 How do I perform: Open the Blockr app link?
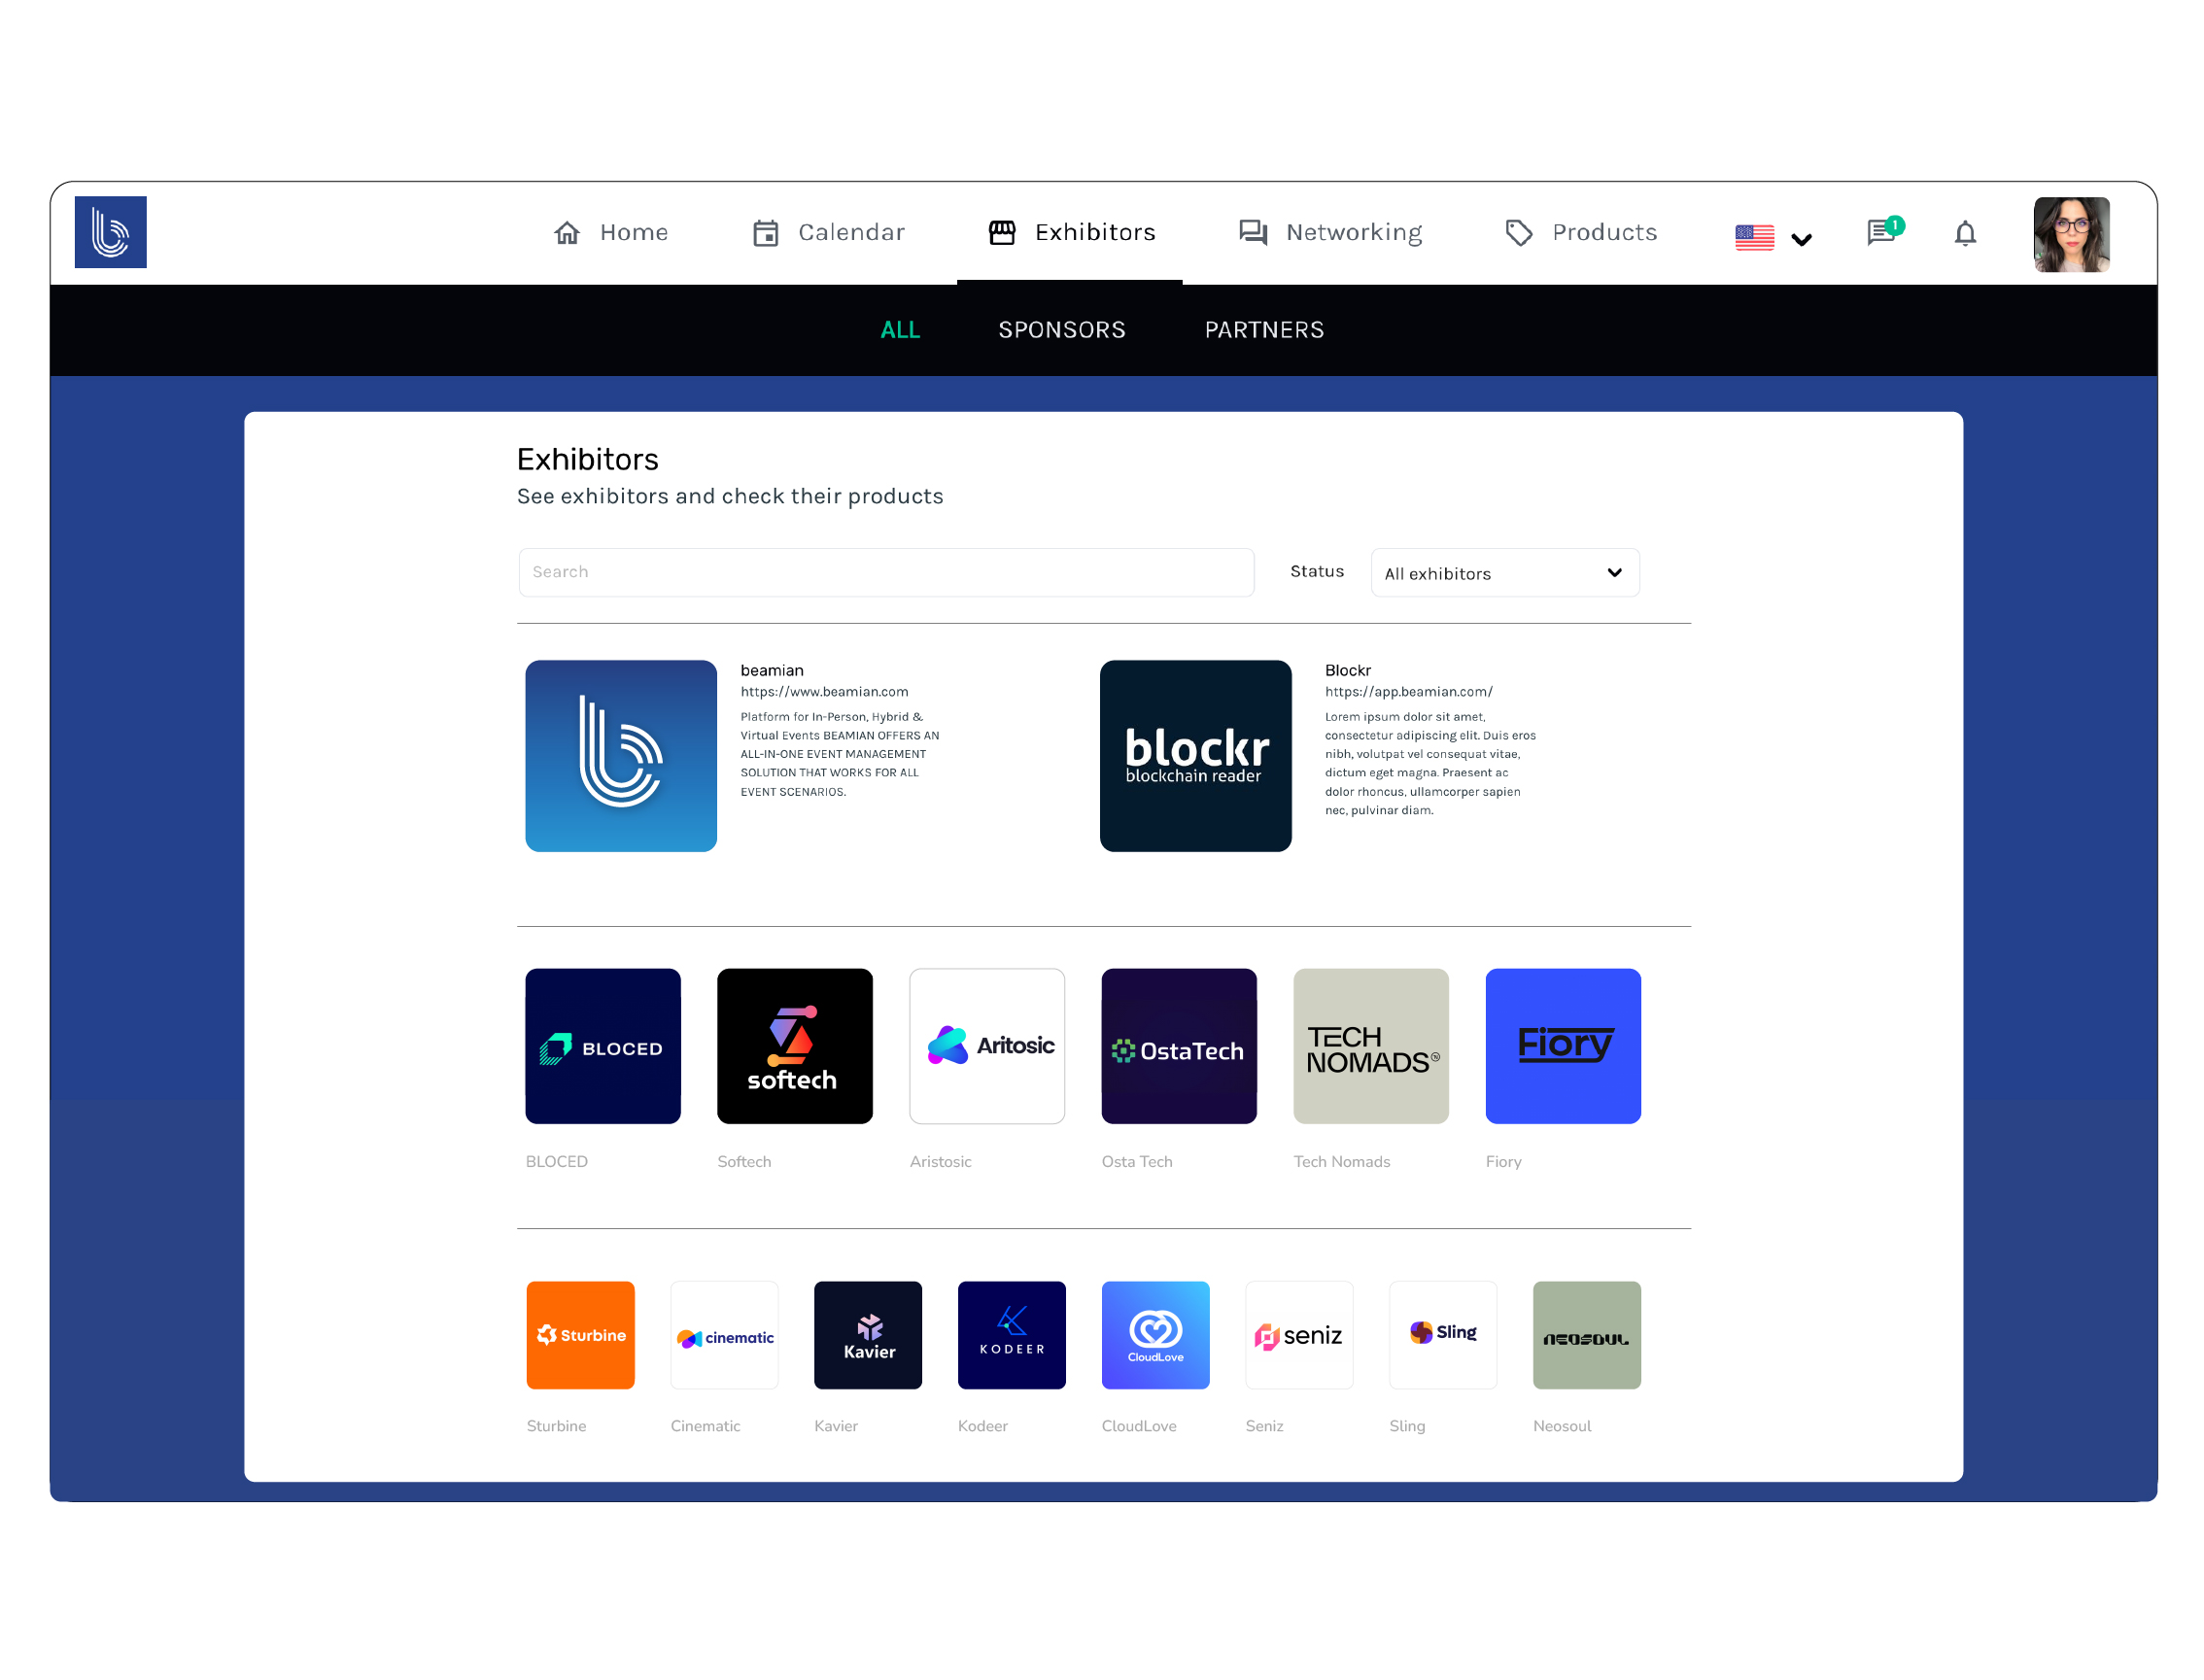1407,691
